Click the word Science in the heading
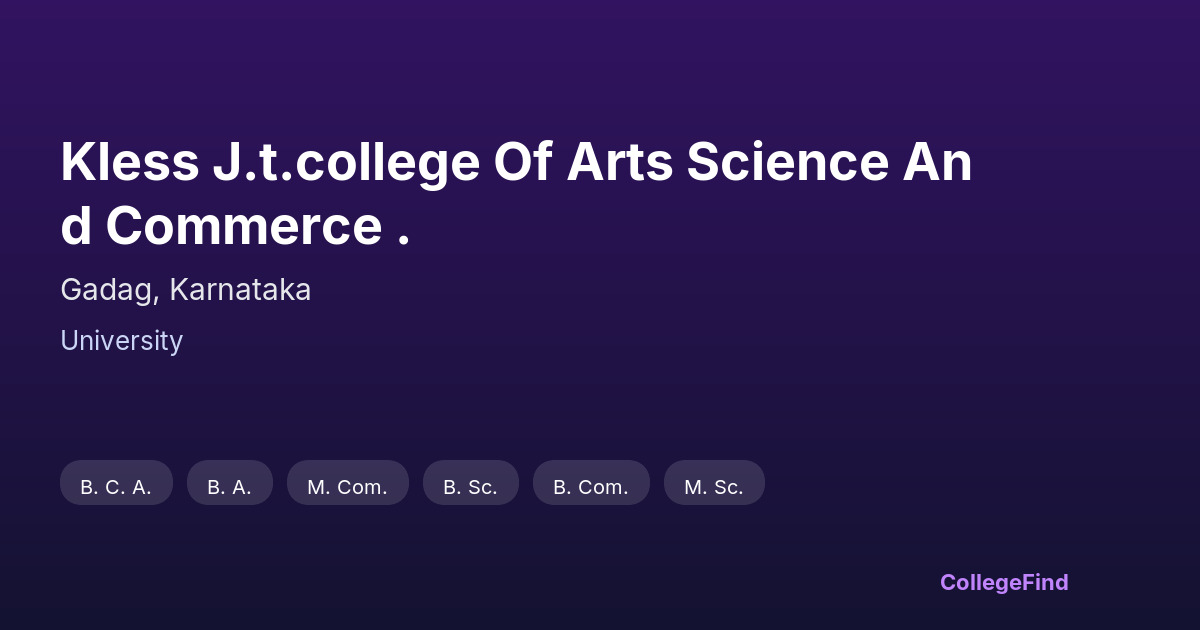Viewport: 1200px width, 630px height. [787, 162]
